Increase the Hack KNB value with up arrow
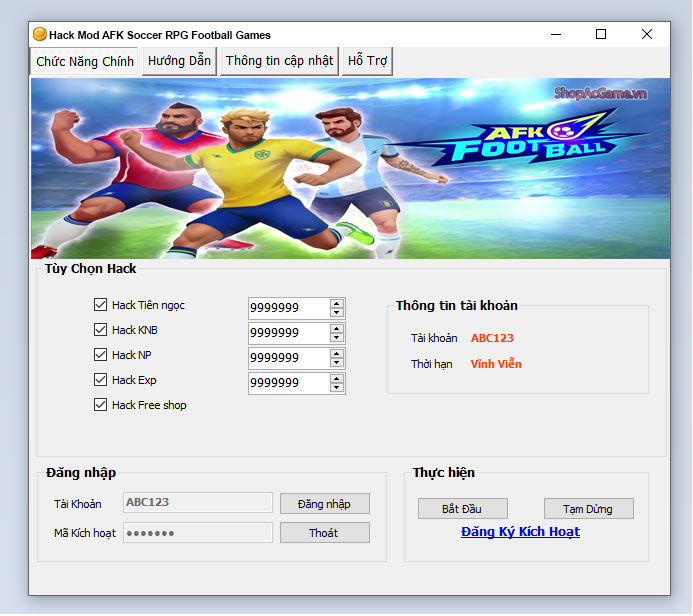Screen dimensions: 693x616 (337, 329)
